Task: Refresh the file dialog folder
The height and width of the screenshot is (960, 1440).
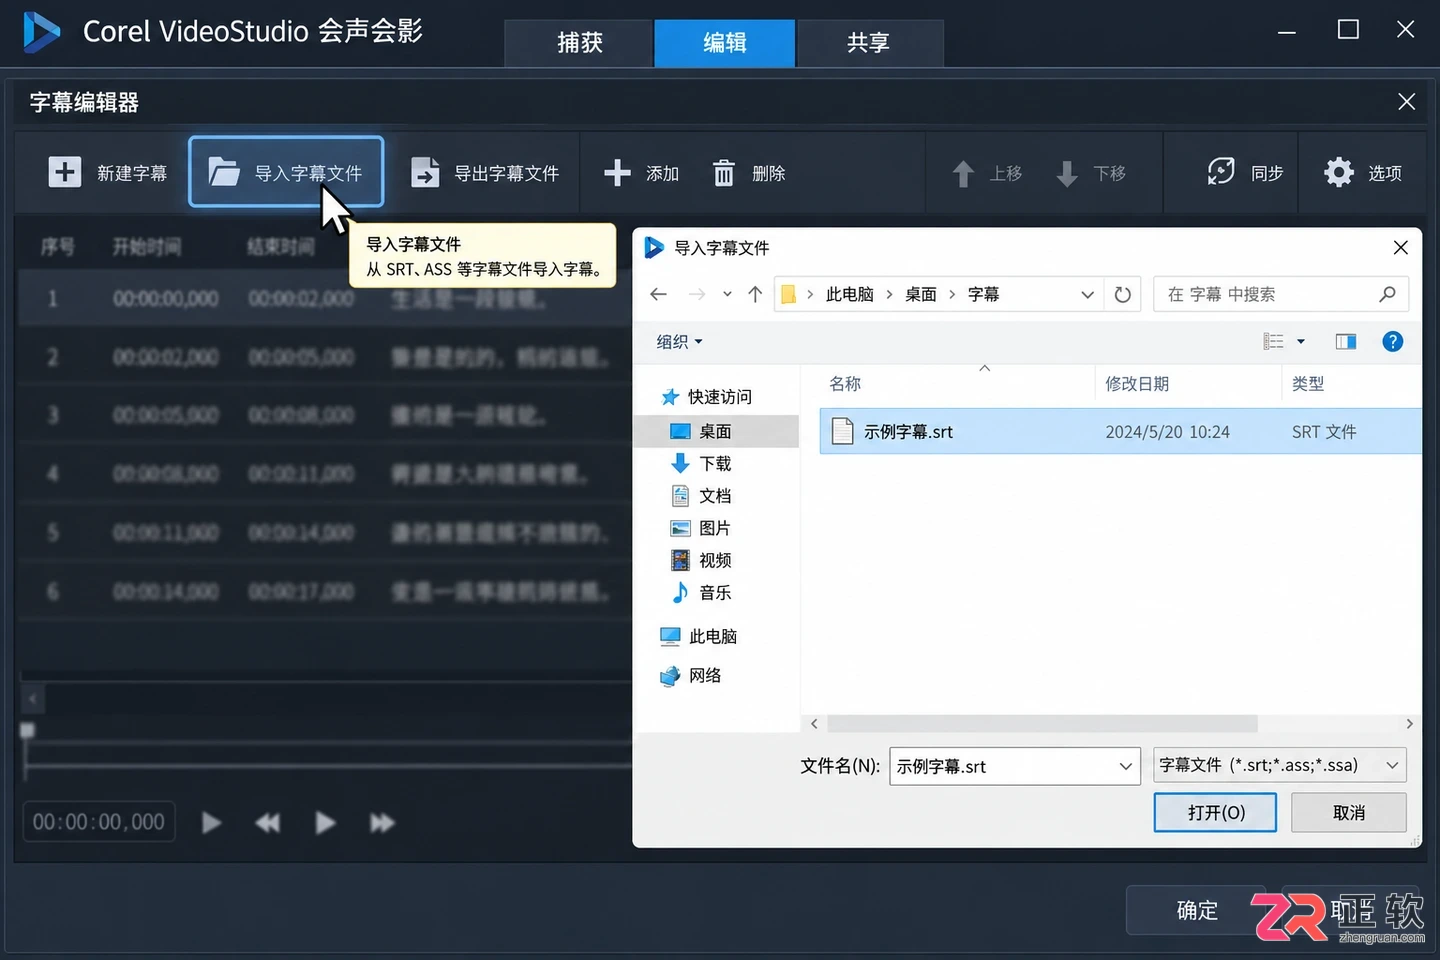Action: pyautogui.click(x=1122, y=294)
